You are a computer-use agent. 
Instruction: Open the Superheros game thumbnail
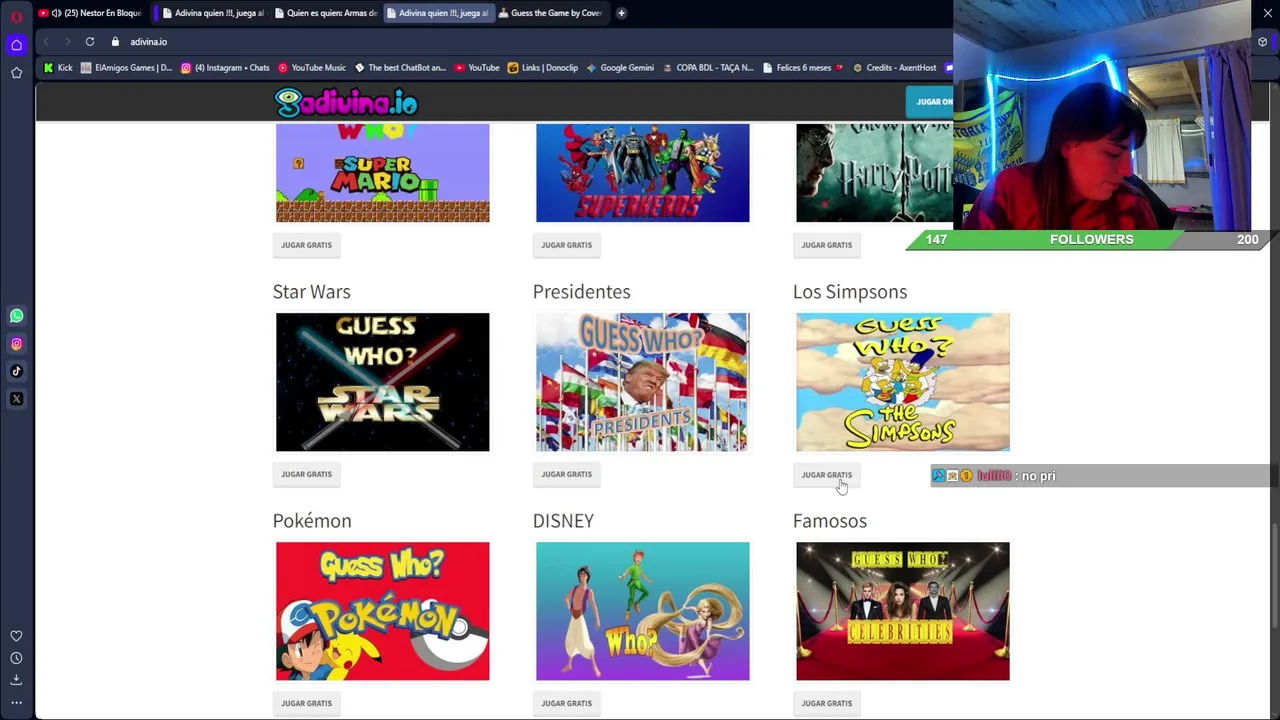642,173
